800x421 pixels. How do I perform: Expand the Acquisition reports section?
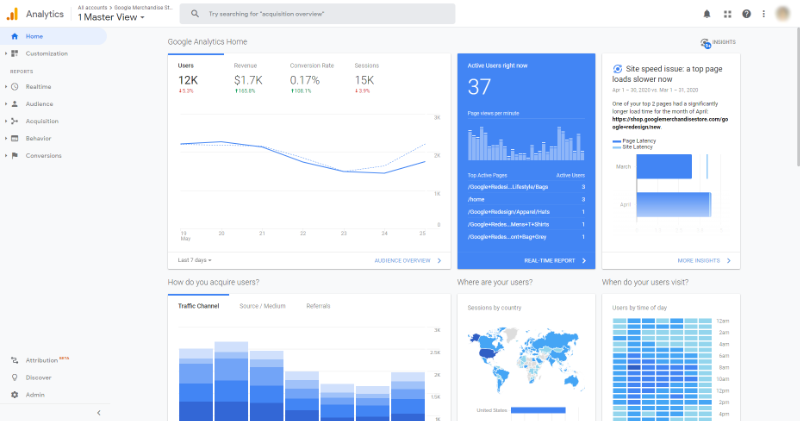tap(42, 121)
